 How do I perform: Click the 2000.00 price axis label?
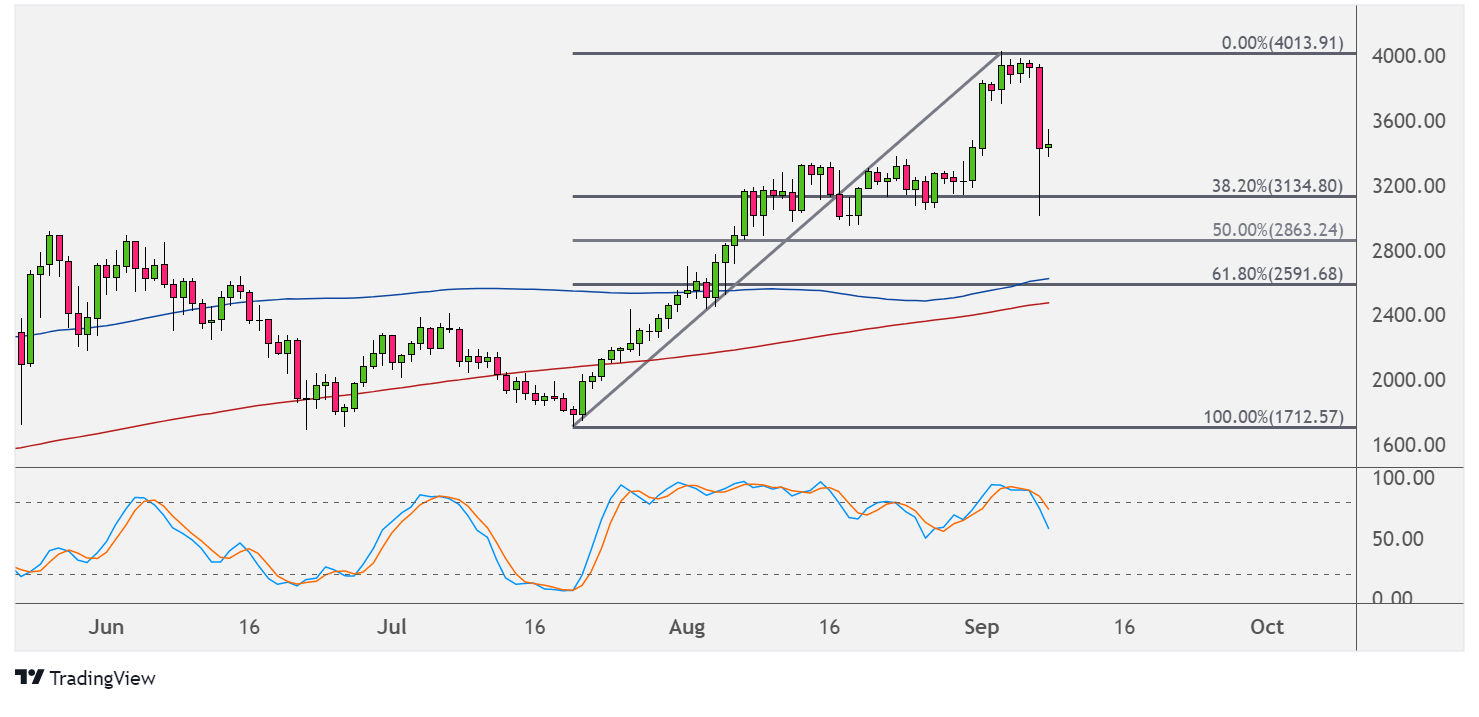click(1411, 380)
